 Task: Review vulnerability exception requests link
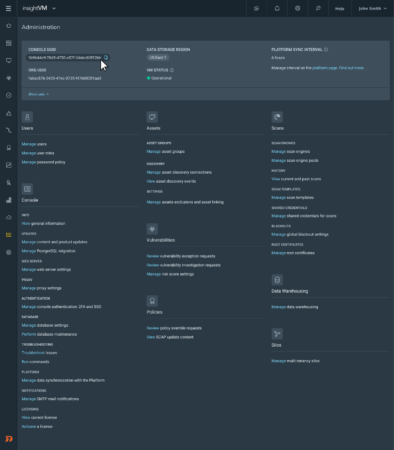click(181, 256)
